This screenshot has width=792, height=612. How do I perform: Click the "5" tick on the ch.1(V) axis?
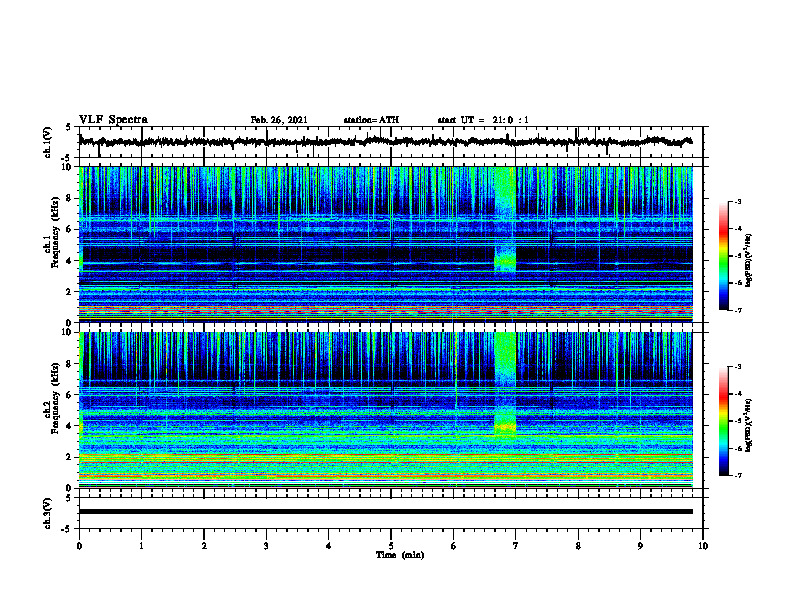coord(68,128)
